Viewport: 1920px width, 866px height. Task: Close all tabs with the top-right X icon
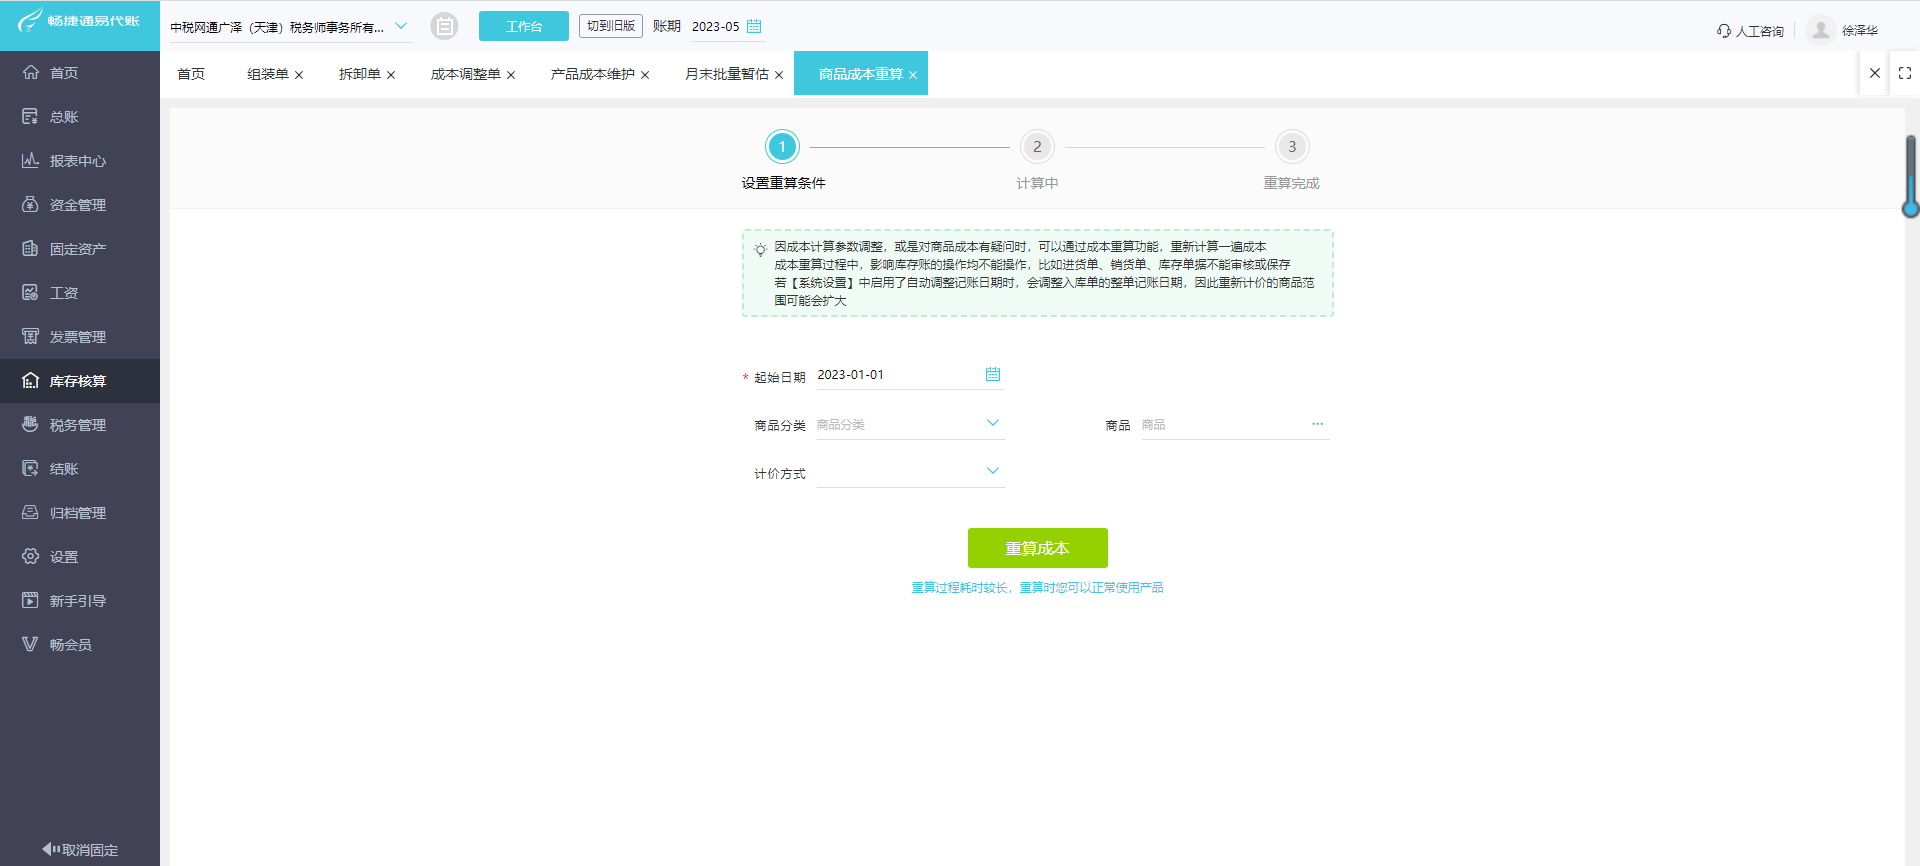tap(1875, 73)
